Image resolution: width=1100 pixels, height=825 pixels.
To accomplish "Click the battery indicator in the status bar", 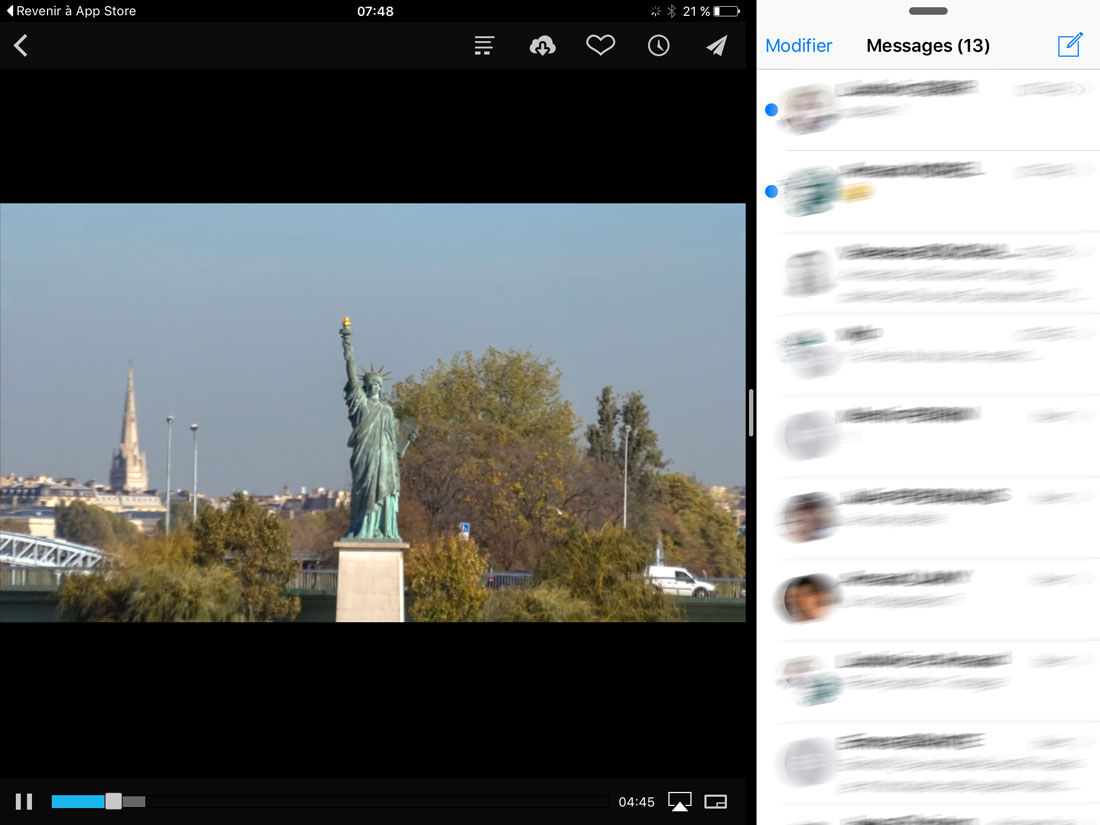I will [727, 11].
